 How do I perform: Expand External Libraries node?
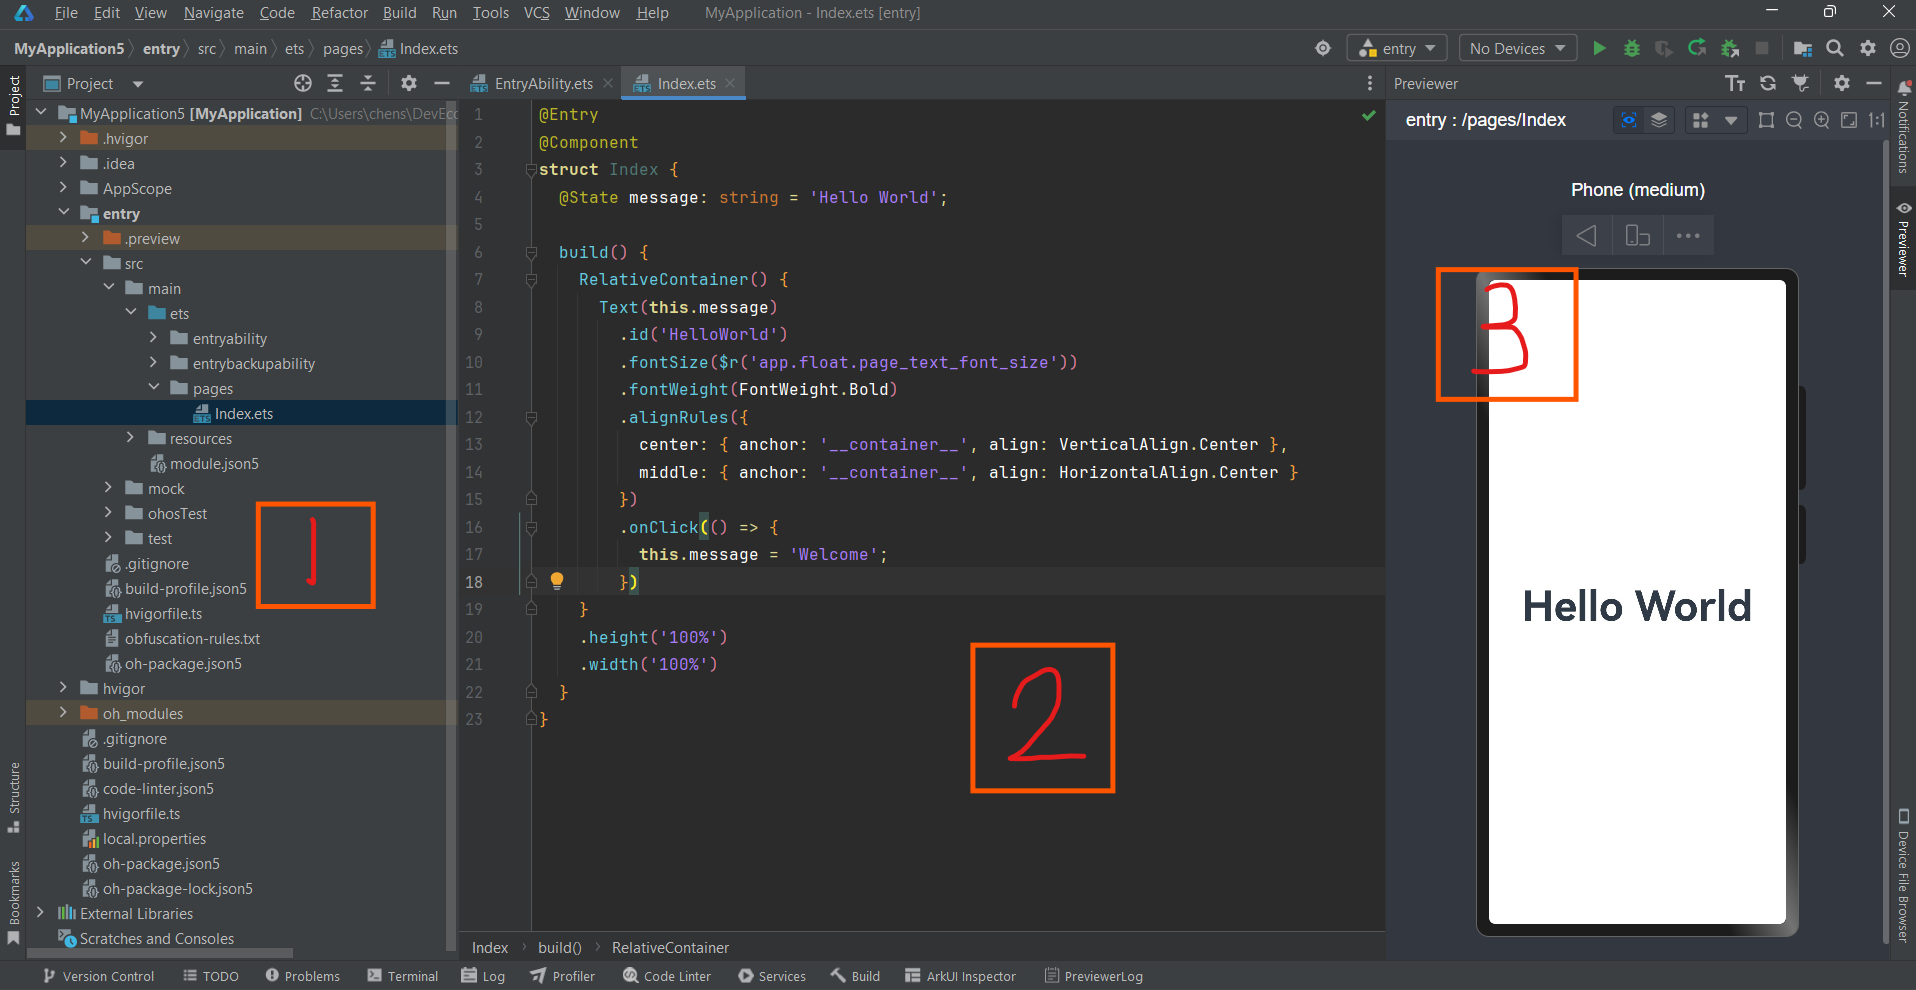click(x=40, y=912)
